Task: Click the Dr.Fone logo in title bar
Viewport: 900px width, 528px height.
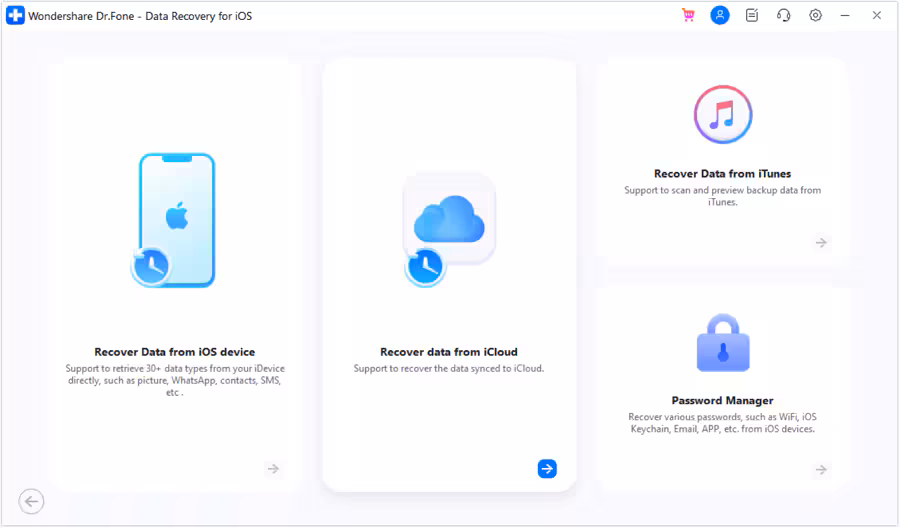Action: pos(15,15)
